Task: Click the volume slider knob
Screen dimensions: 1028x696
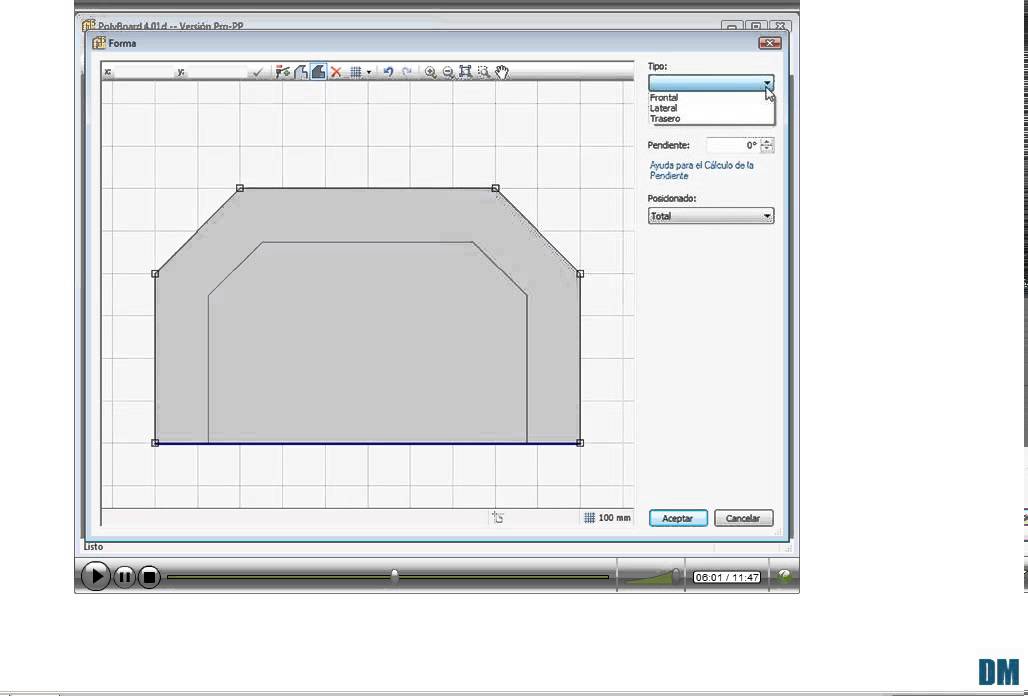Action: [676, 575]
